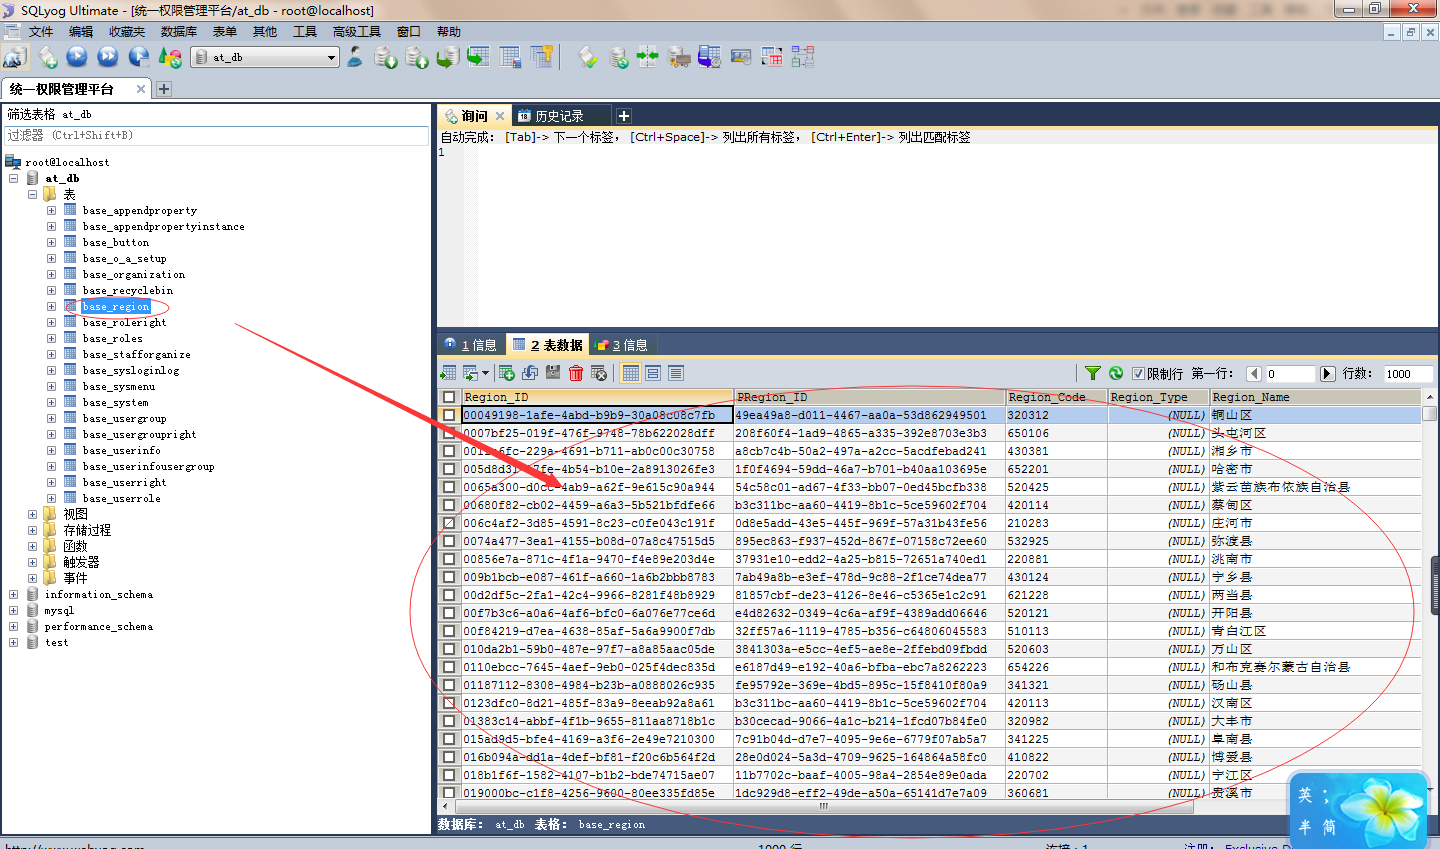Check the select-all rows header checkbox
This screenshot has width=1440, height=849.
click(449, 397)
